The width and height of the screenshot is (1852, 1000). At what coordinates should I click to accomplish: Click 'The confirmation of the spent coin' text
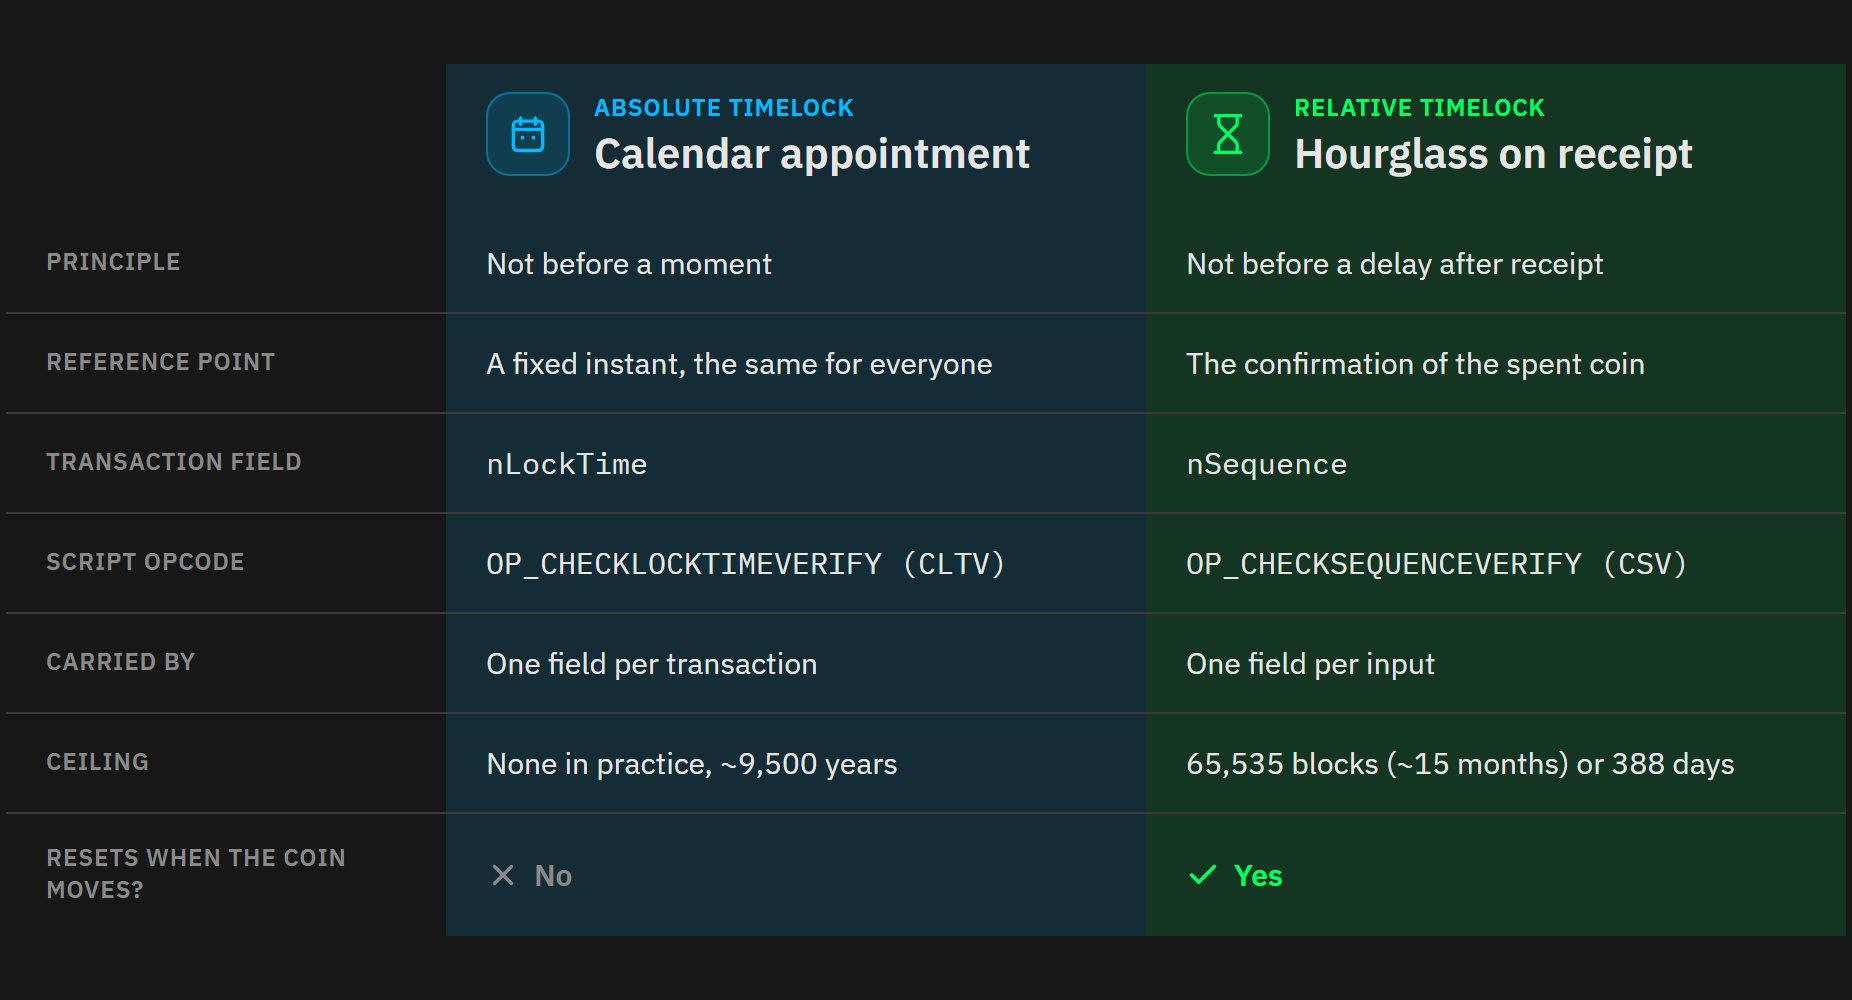click(1416, 364)
